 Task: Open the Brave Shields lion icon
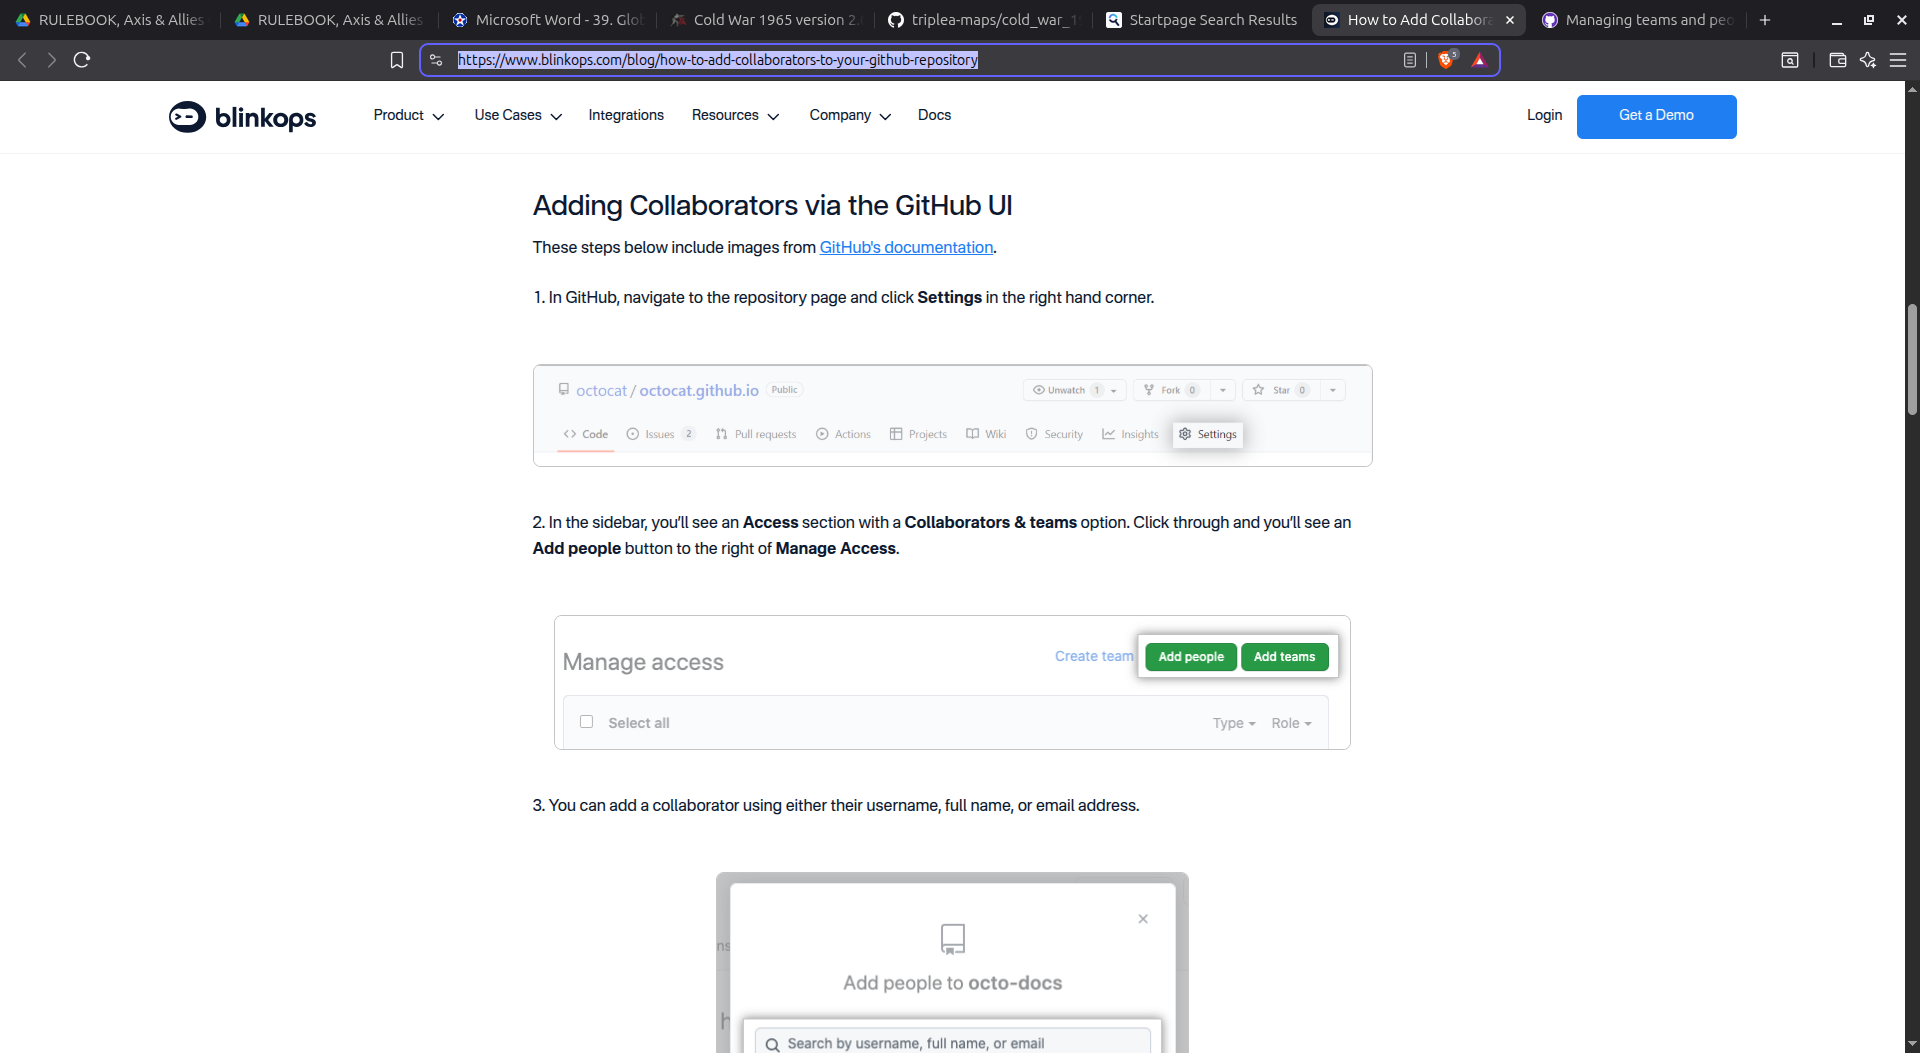[1446, 60]
